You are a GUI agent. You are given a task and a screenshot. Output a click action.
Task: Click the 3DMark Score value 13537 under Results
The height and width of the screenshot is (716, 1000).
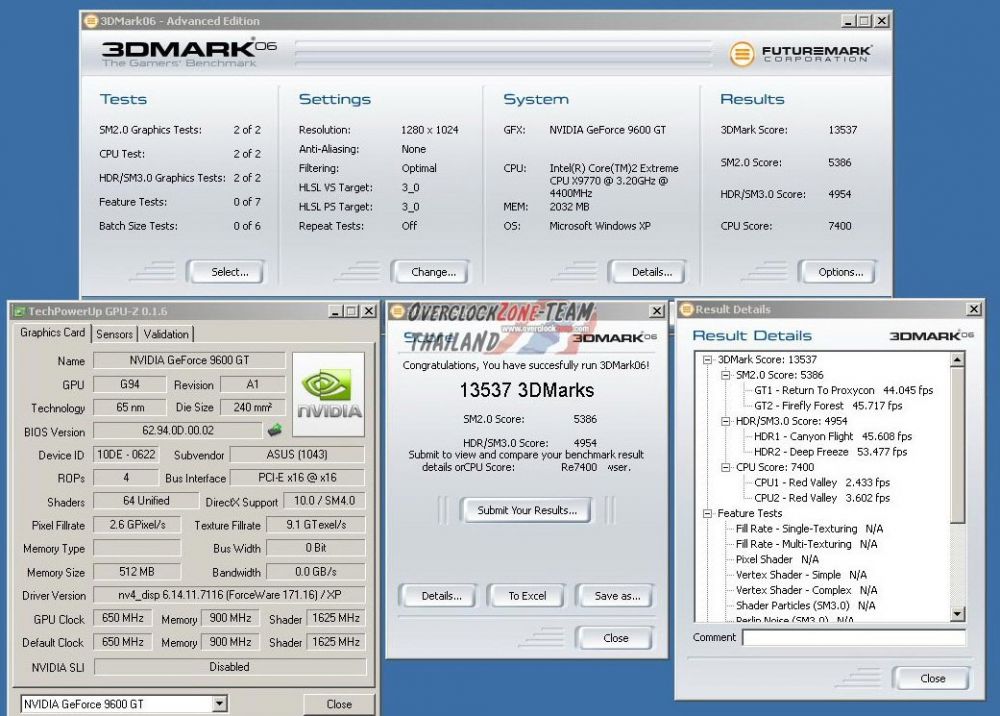point(842,130)
